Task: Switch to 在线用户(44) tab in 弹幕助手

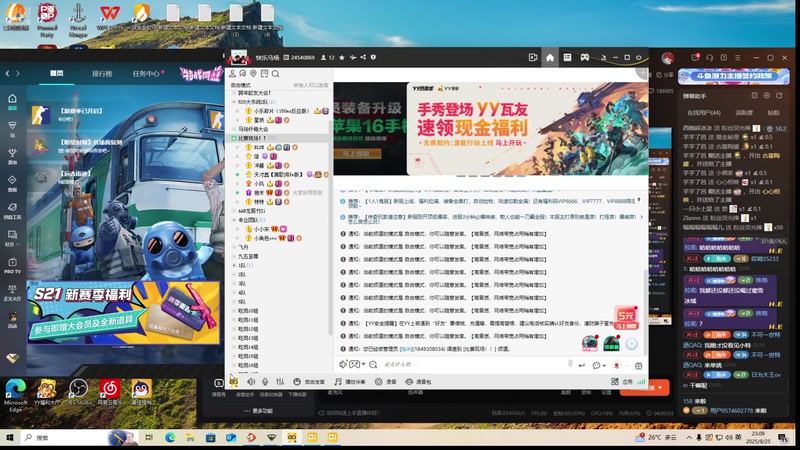Action: coord(704,113)
